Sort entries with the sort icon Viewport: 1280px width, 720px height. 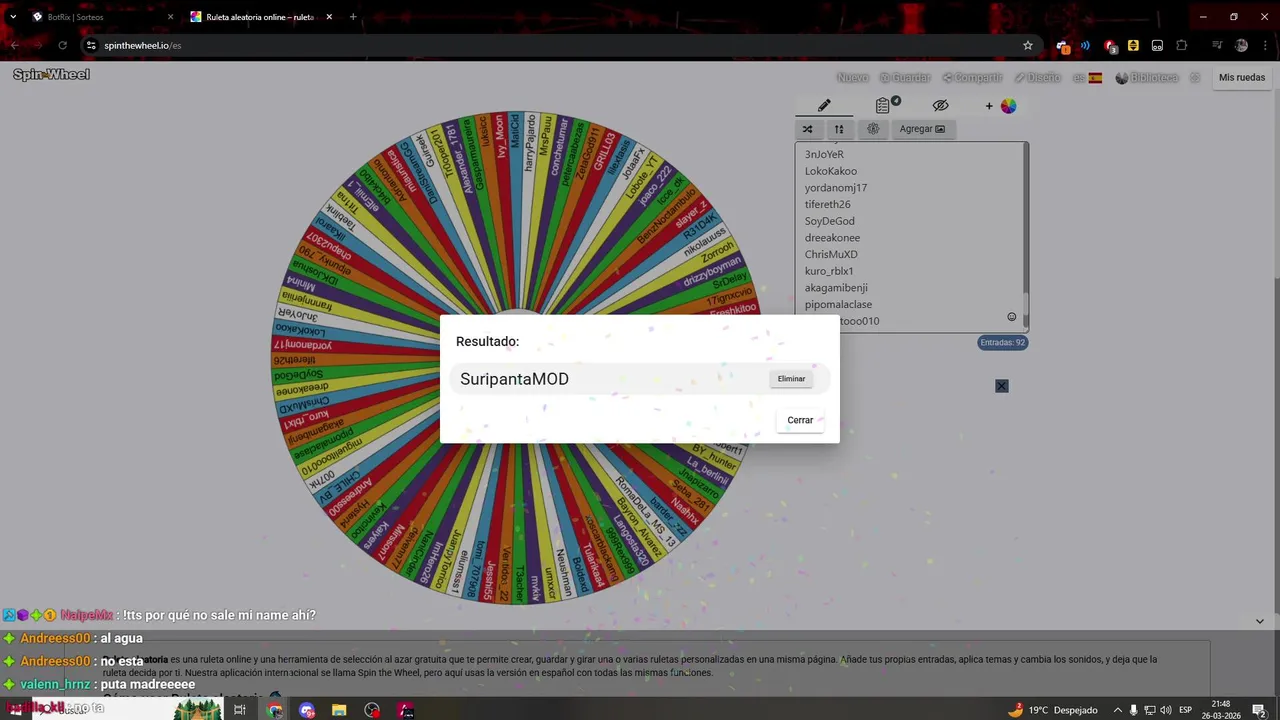[839, 129]
